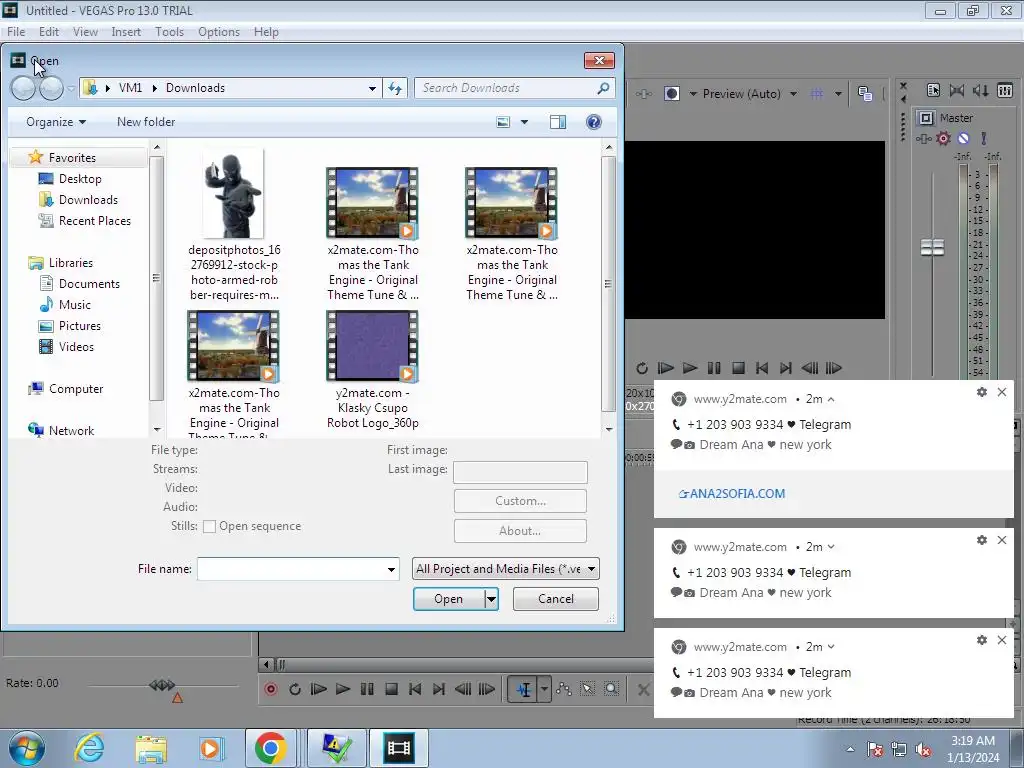The image size is (1024, 768).
Task: Click the ANA2SOFIA.COM notification link
Action: coord(731,494)
